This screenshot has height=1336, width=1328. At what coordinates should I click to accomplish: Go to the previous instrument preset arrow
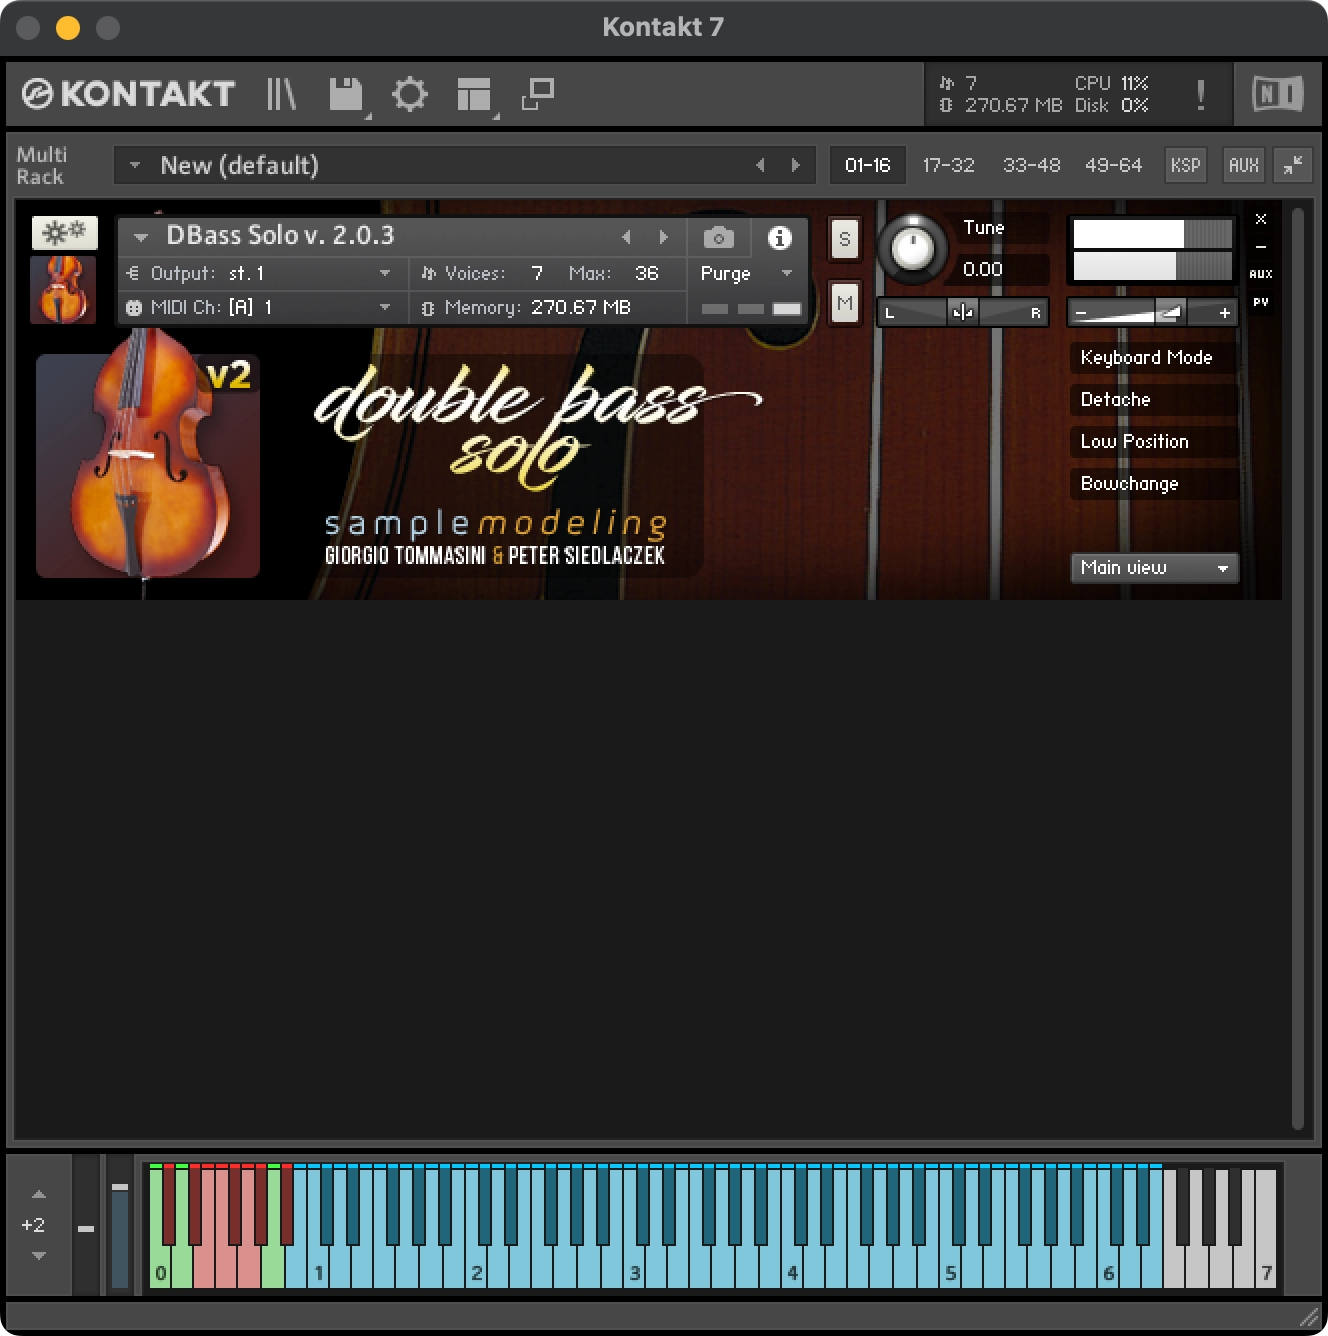(626, 237)
